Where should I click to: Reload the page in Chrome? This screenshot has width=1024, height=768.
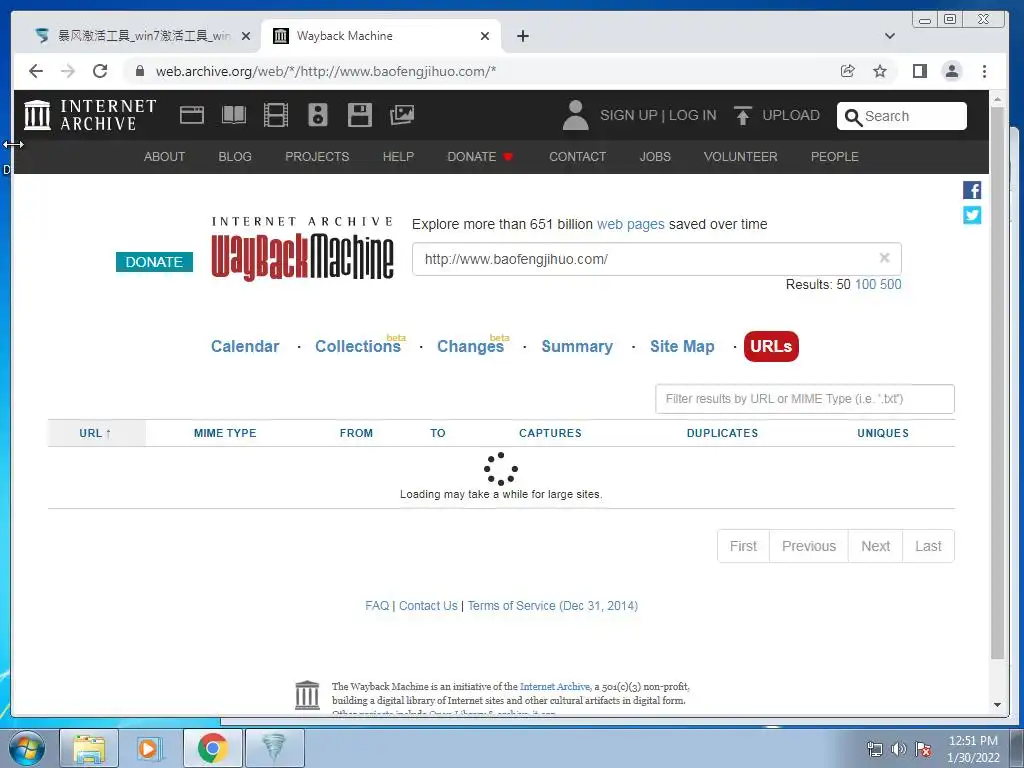[100, 71]
